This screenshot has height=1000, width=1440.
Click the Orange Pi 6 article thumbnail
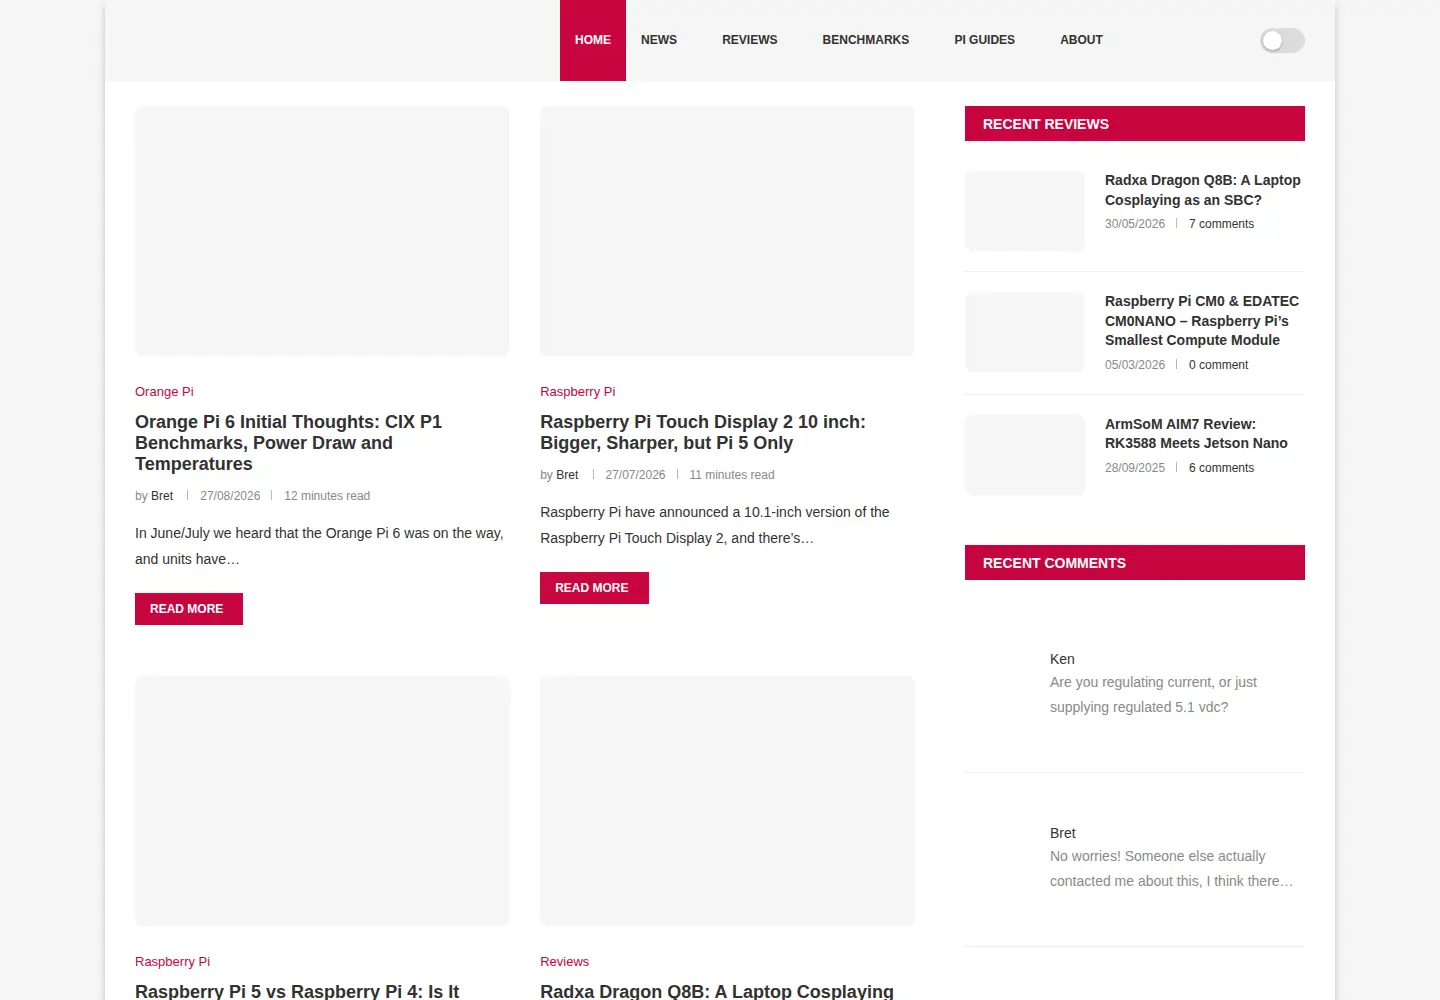tap(322, 231)
